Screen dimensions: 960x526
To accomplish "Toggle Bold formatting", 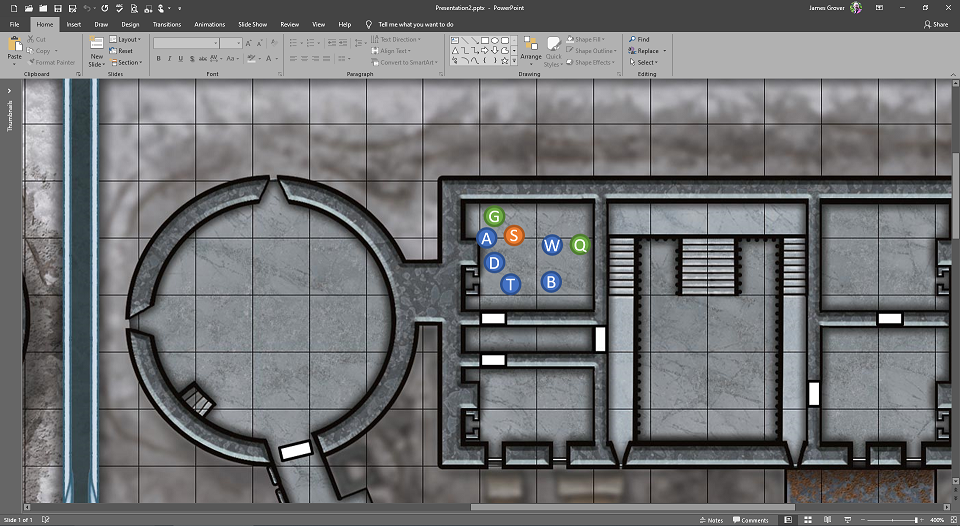I will 158,59.
